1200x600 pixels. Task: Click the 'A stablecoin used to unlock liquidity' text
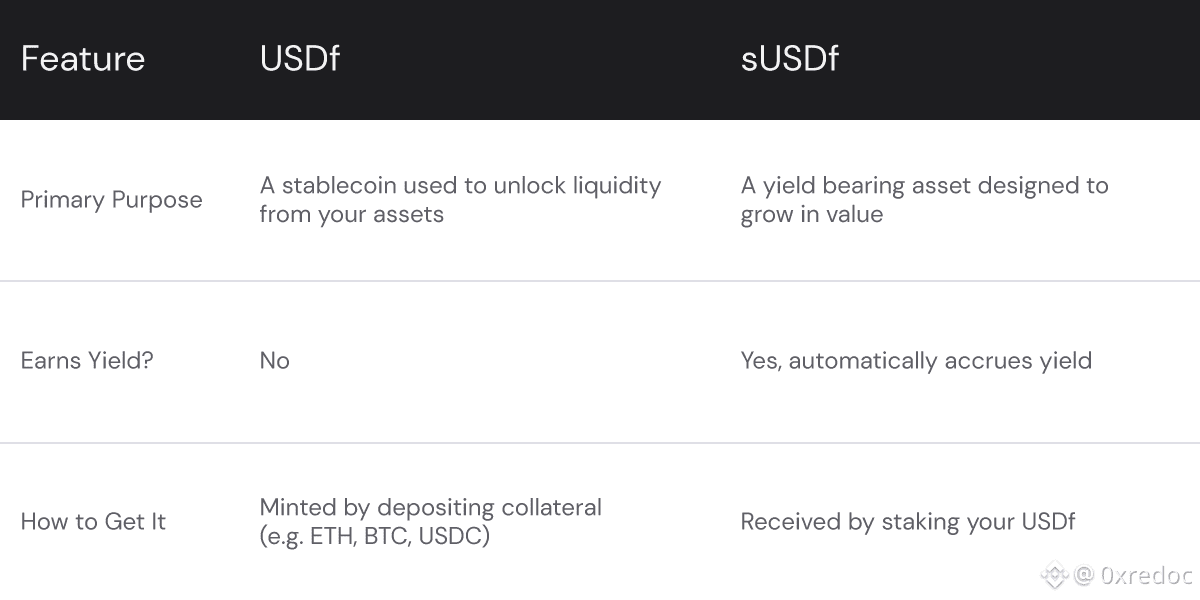pos(460,186)
